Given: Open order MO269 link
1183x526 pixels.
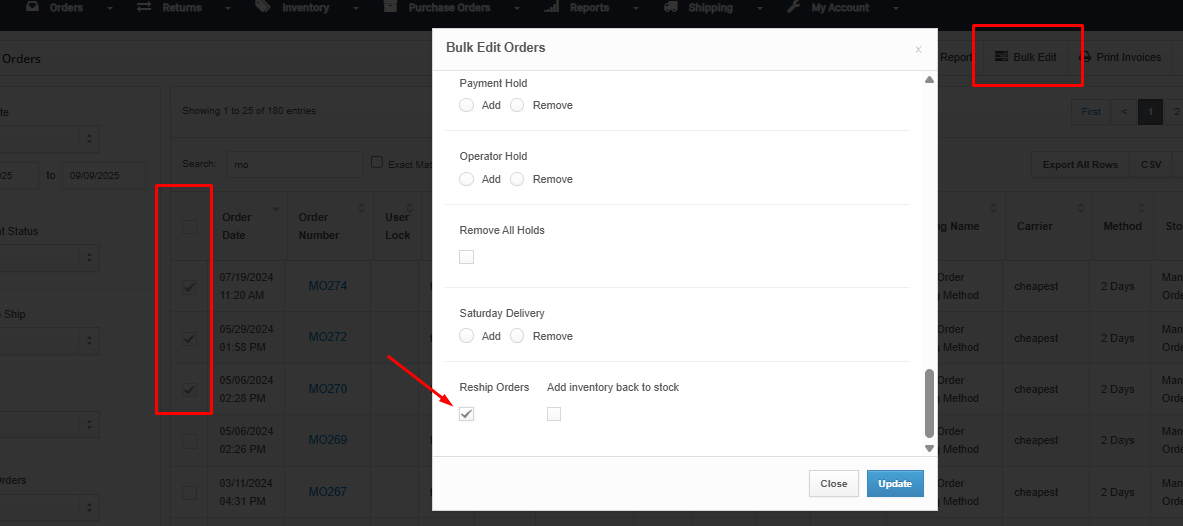Looking at the screenshot, I should [x=327, y=440].
